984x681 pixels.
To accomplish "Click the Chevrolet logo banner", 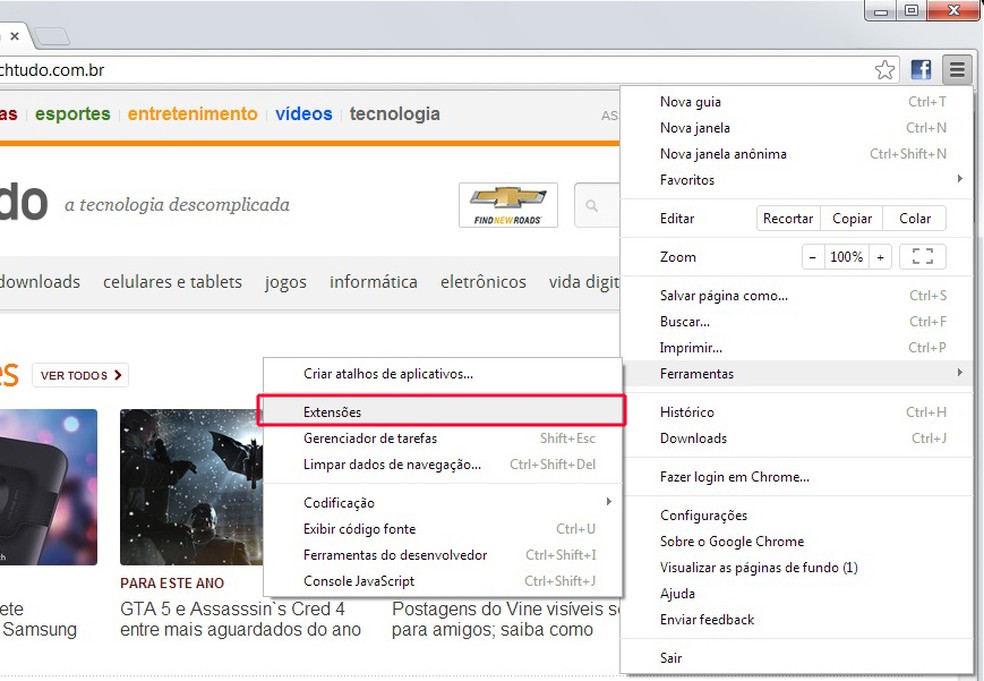I will point(508,203).
